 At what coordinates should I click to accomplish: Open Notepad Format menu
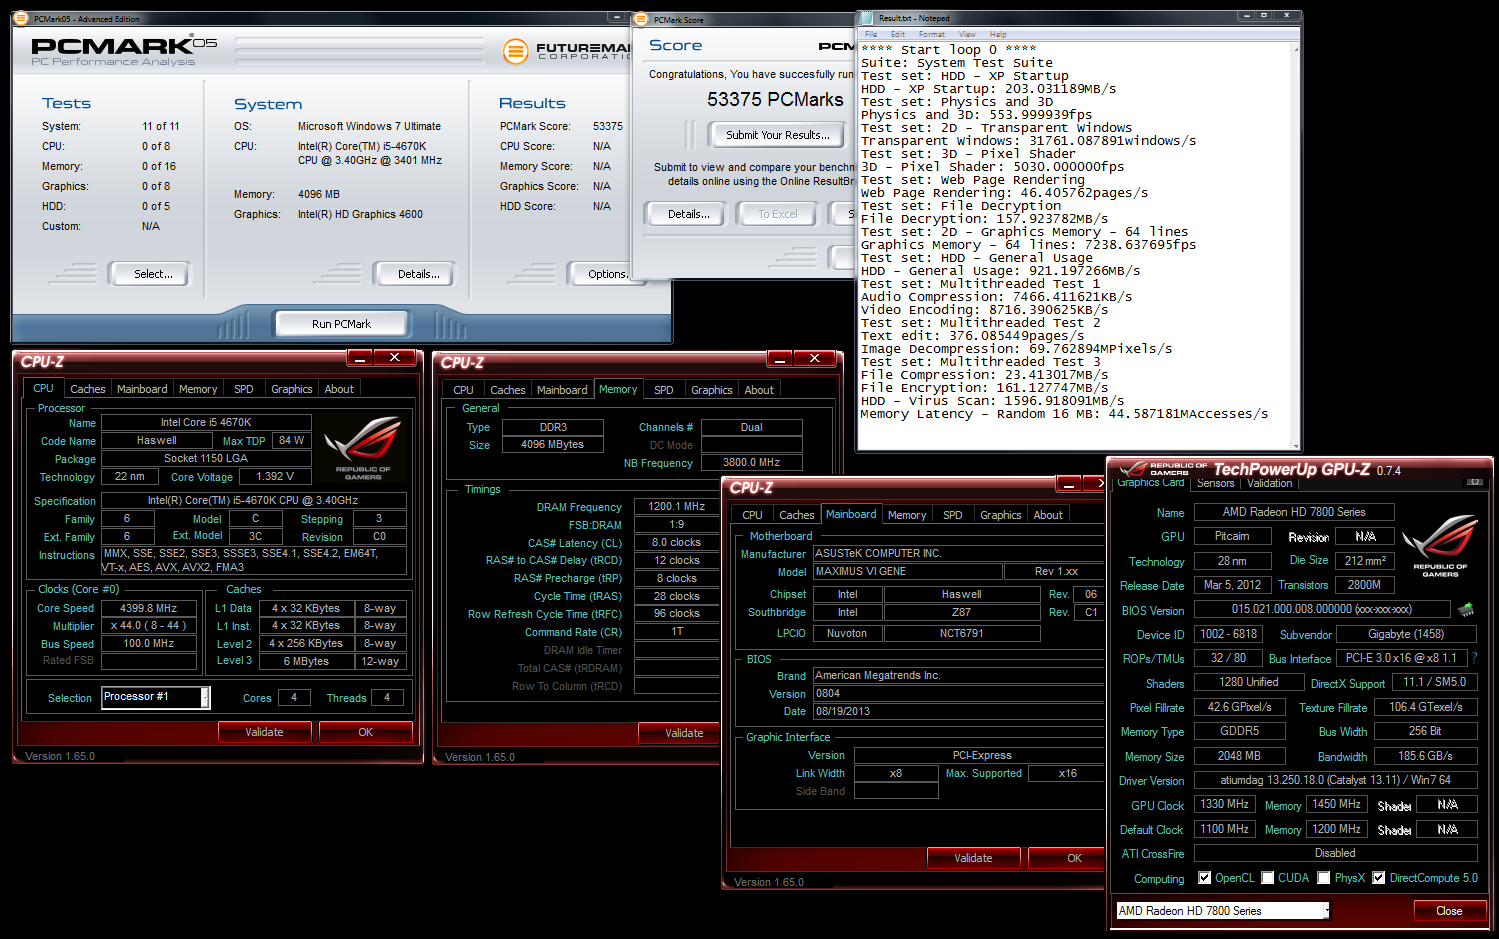coord(932,34)
